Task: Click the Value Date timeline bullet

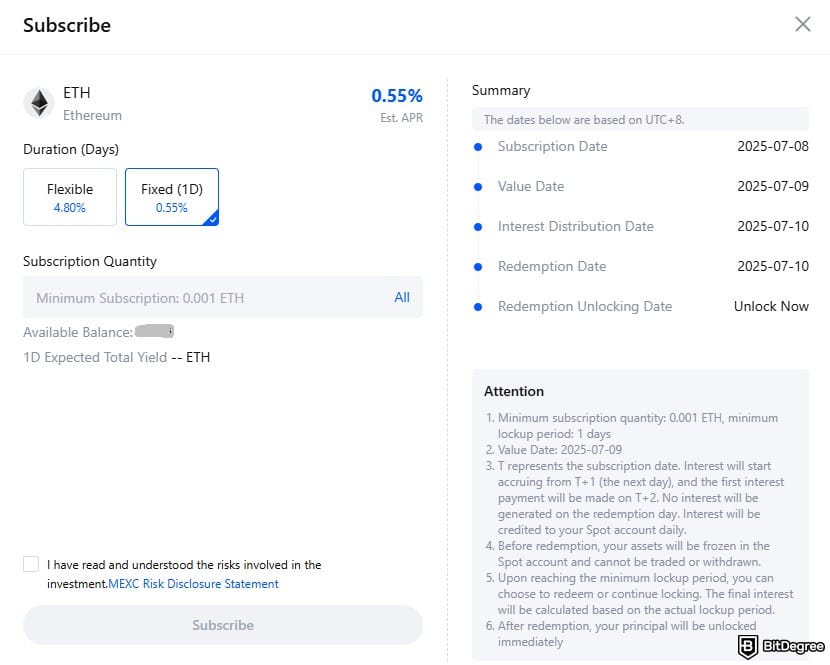Action: coord(478,187)
